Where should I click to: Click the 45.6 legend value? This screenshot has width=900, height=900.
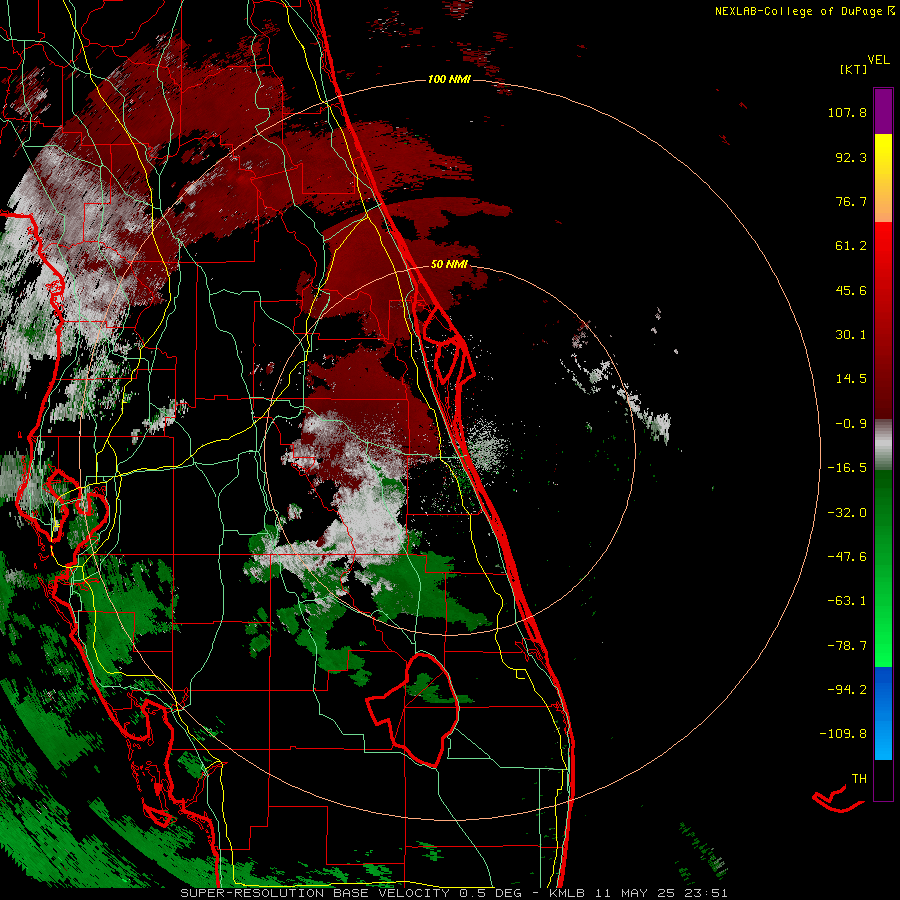[851, 290]
